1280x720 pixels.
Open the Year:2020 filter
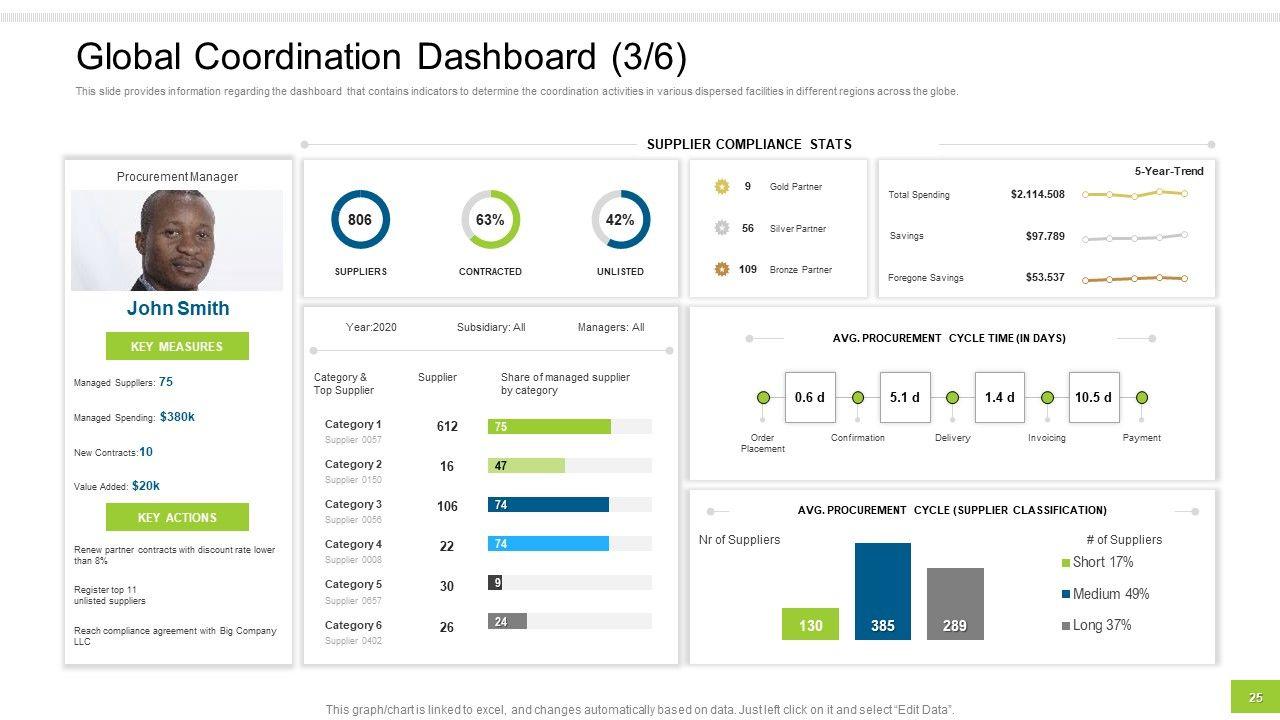371,327
